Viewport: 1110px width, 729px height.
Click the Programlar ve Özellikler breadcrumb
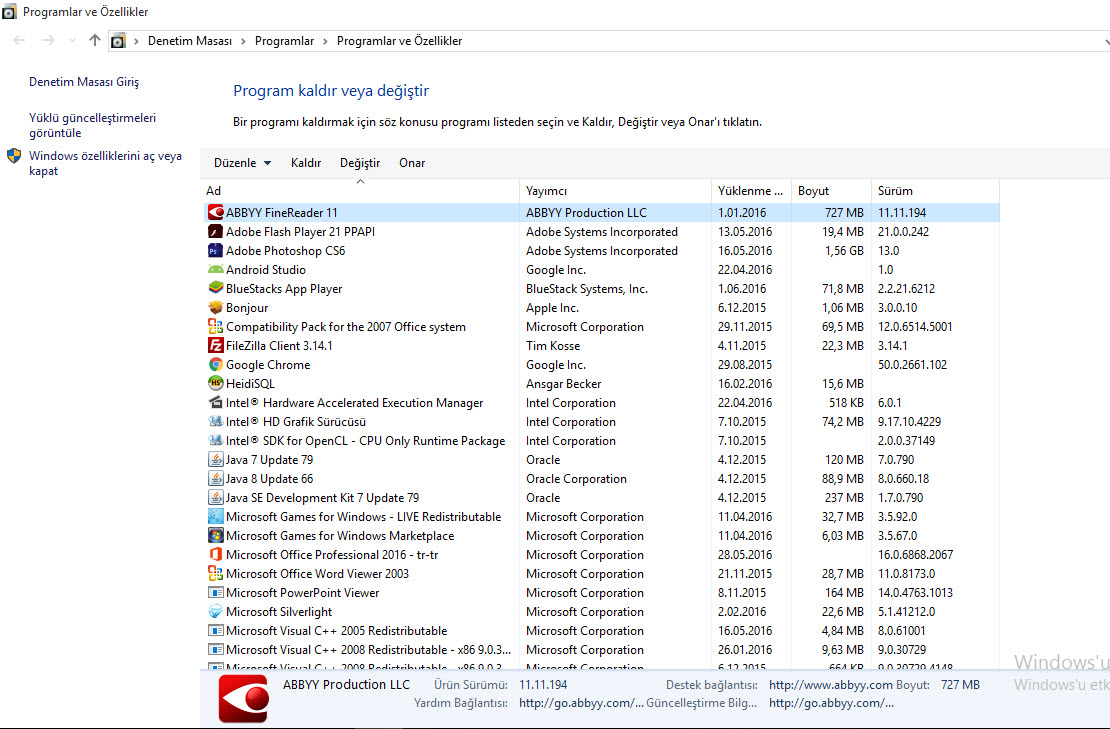pyautogui.click(x=399, y=41)
